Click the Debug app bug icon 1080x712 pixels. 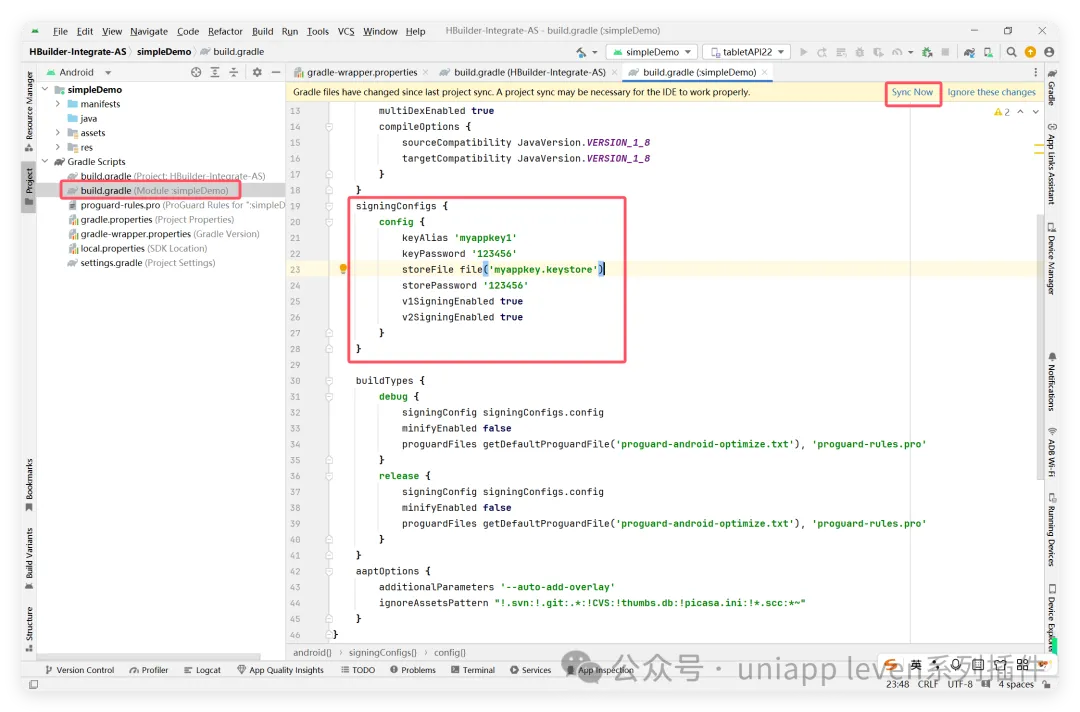[x=859, y=52]
